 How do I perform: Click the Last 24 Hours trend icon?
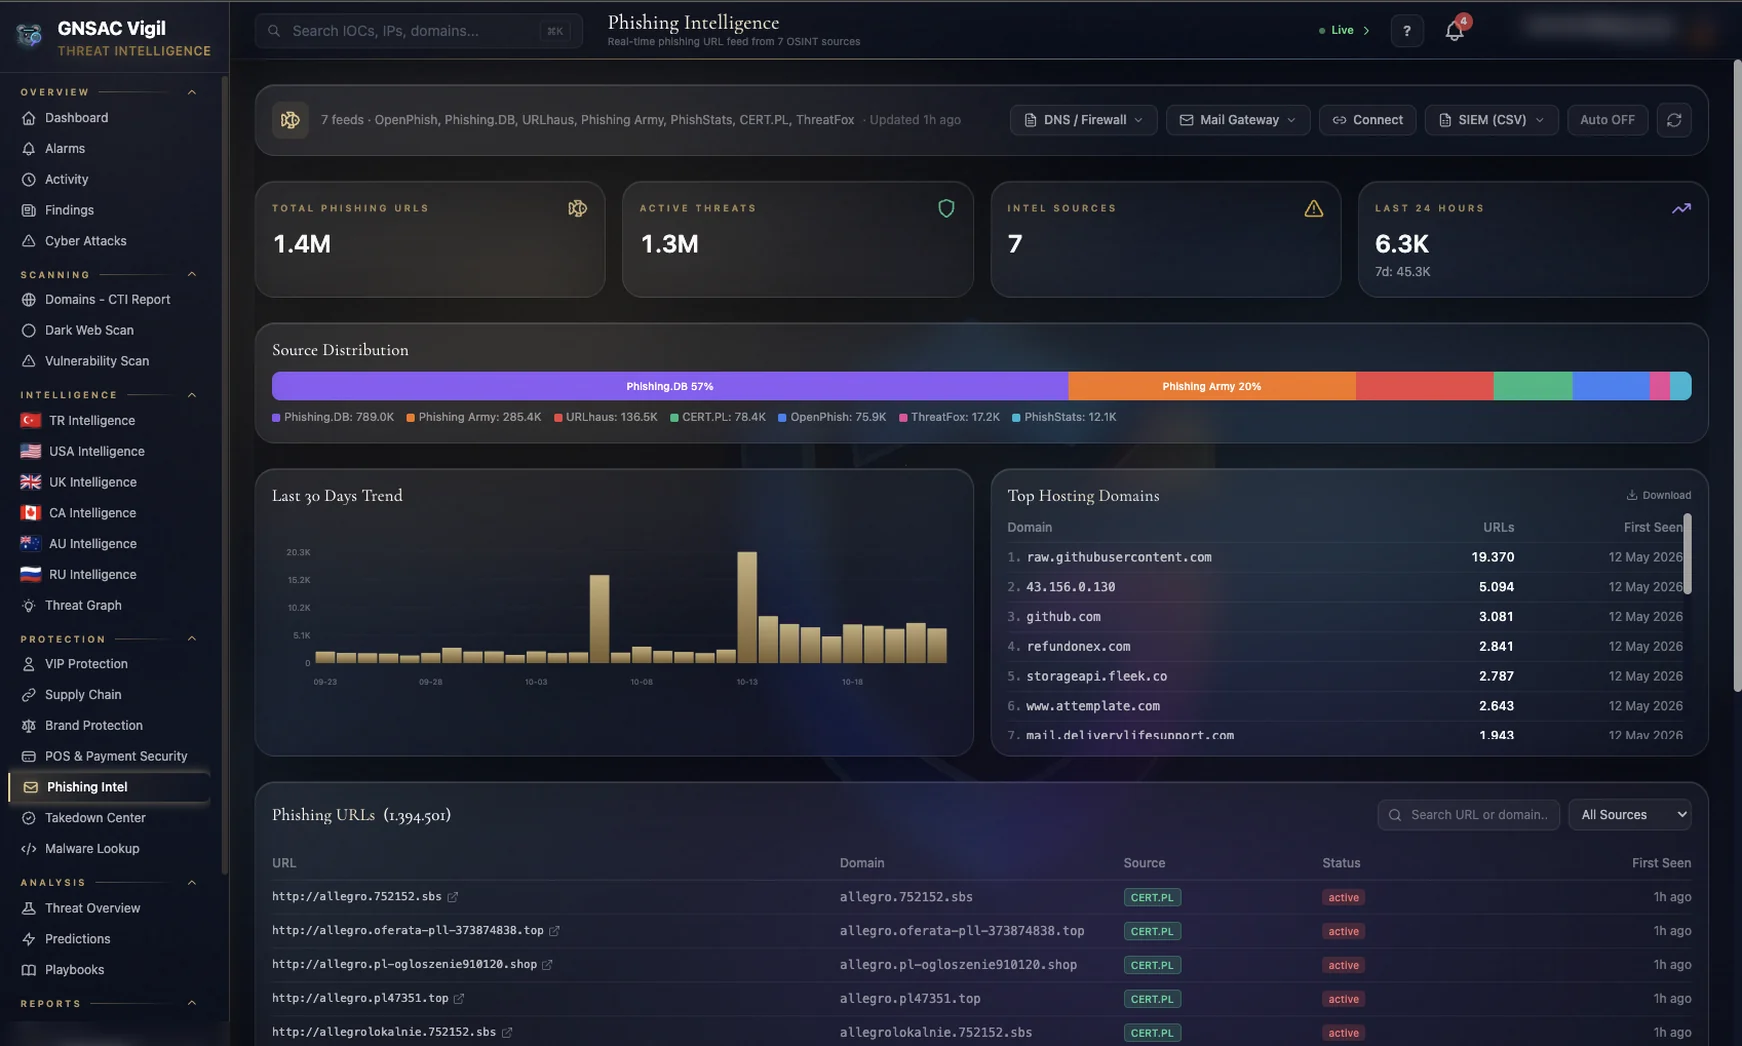1681,208
